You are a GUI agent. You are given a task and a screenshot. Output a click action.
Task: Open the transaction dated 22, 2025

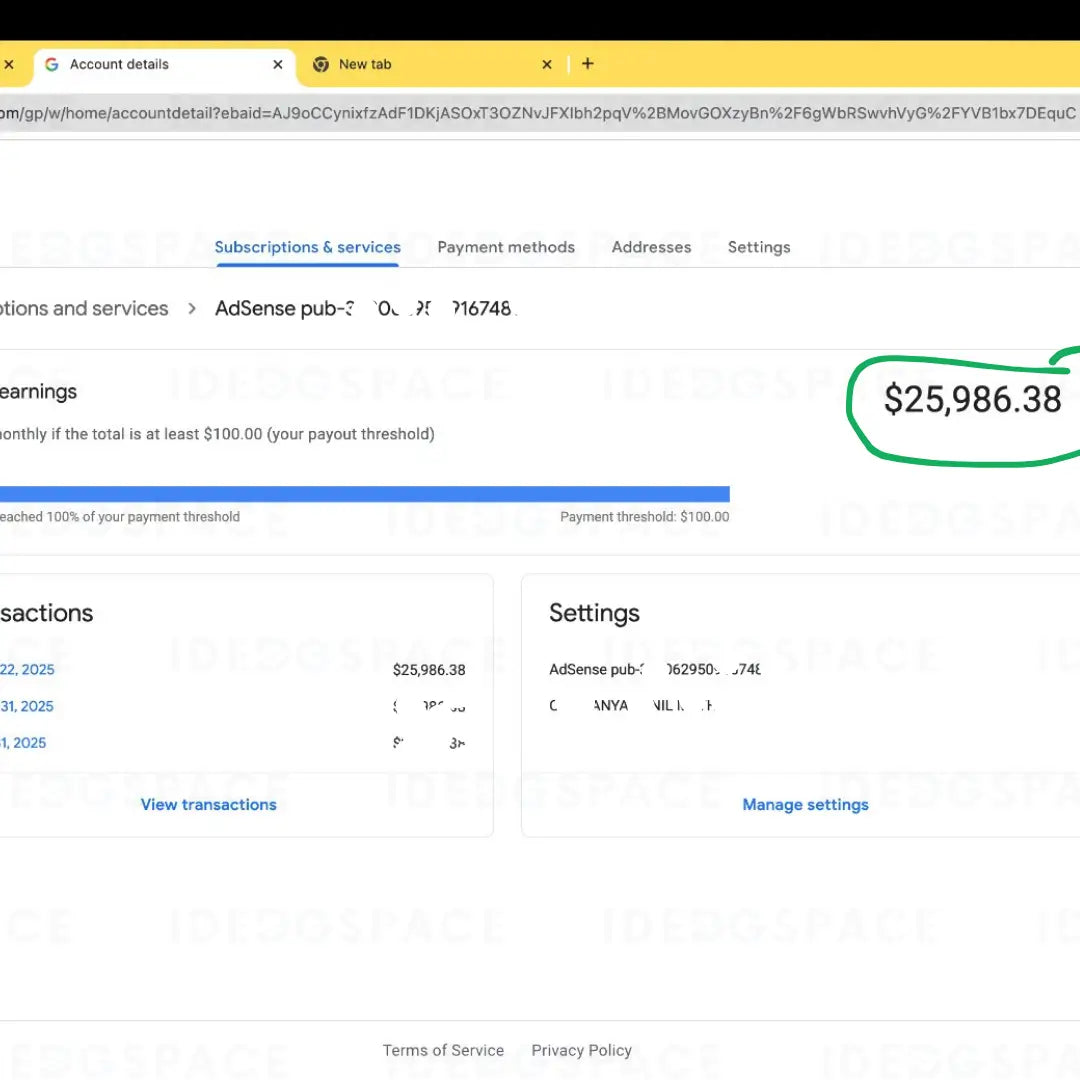[27, 669]
